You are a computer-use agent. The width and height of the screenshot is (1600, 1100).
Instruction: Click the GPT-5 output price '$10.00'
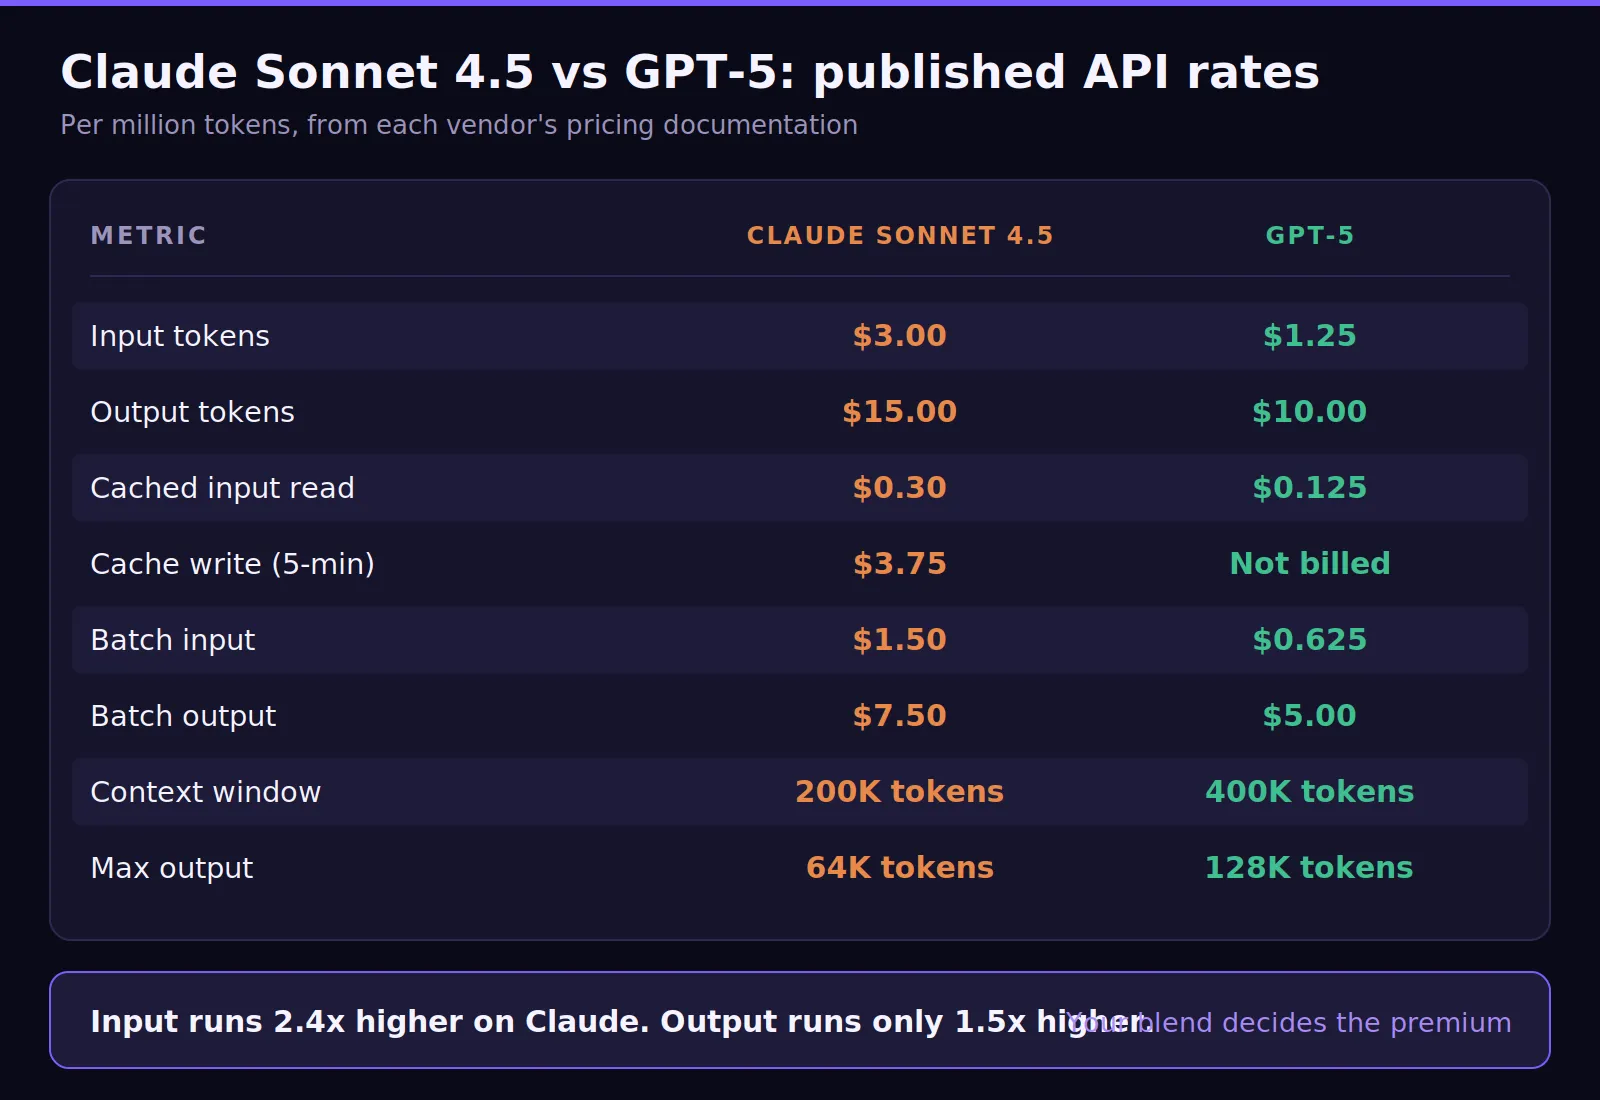pyautogui.click(x=1310, y=412)
